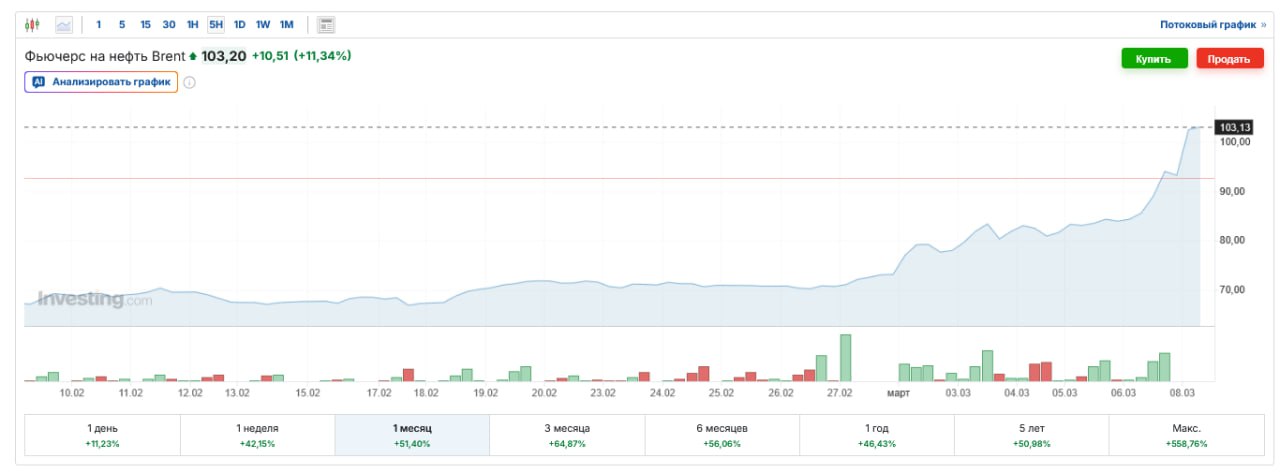Choose the 15 minute interval
The image size is (1280, 473).
tap(145, 24)
